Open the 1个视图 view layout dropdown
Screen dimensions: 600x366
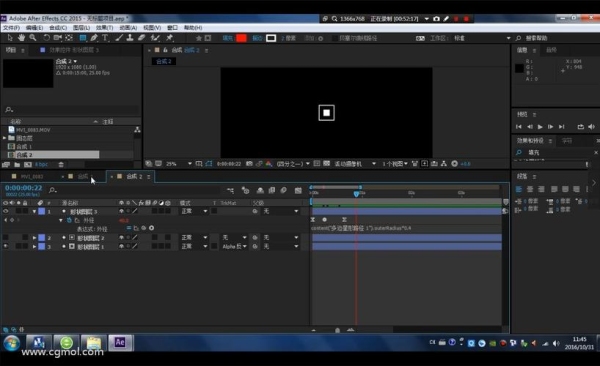pos(395,164)
